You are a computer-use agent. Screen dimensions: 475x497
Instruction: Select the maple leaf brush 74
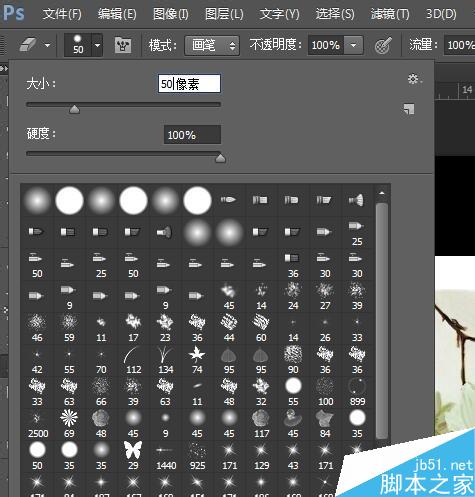[197, 359]
